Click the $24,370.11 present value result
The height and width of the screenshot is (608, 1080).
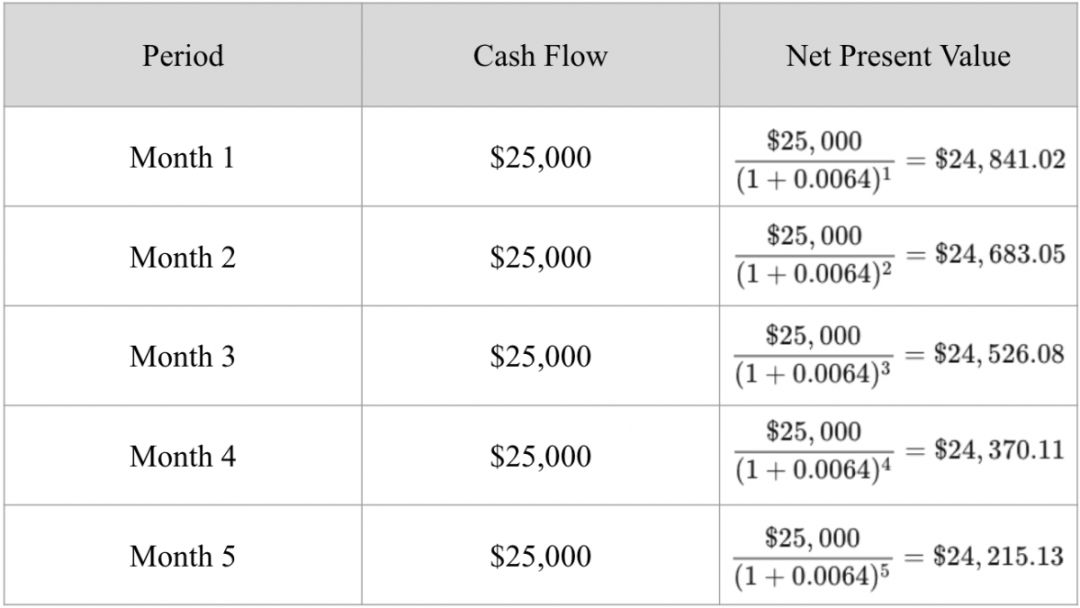coord(999,450)
